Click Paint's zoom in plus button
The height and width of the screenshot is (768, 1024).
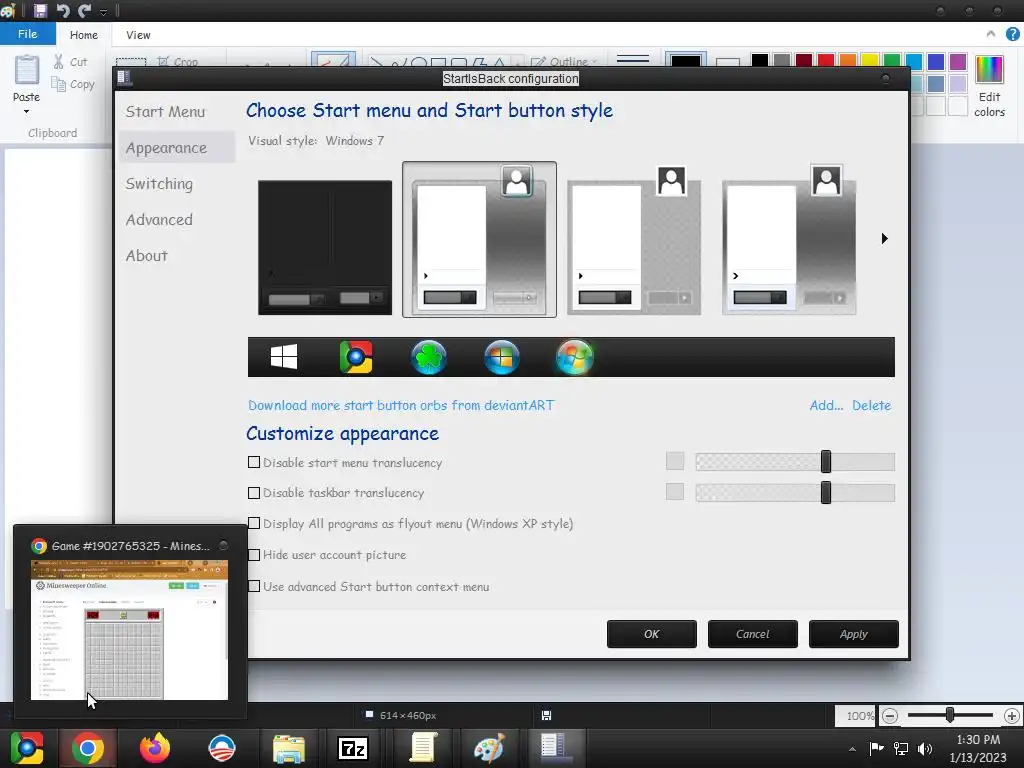[x=1012, y=716]
